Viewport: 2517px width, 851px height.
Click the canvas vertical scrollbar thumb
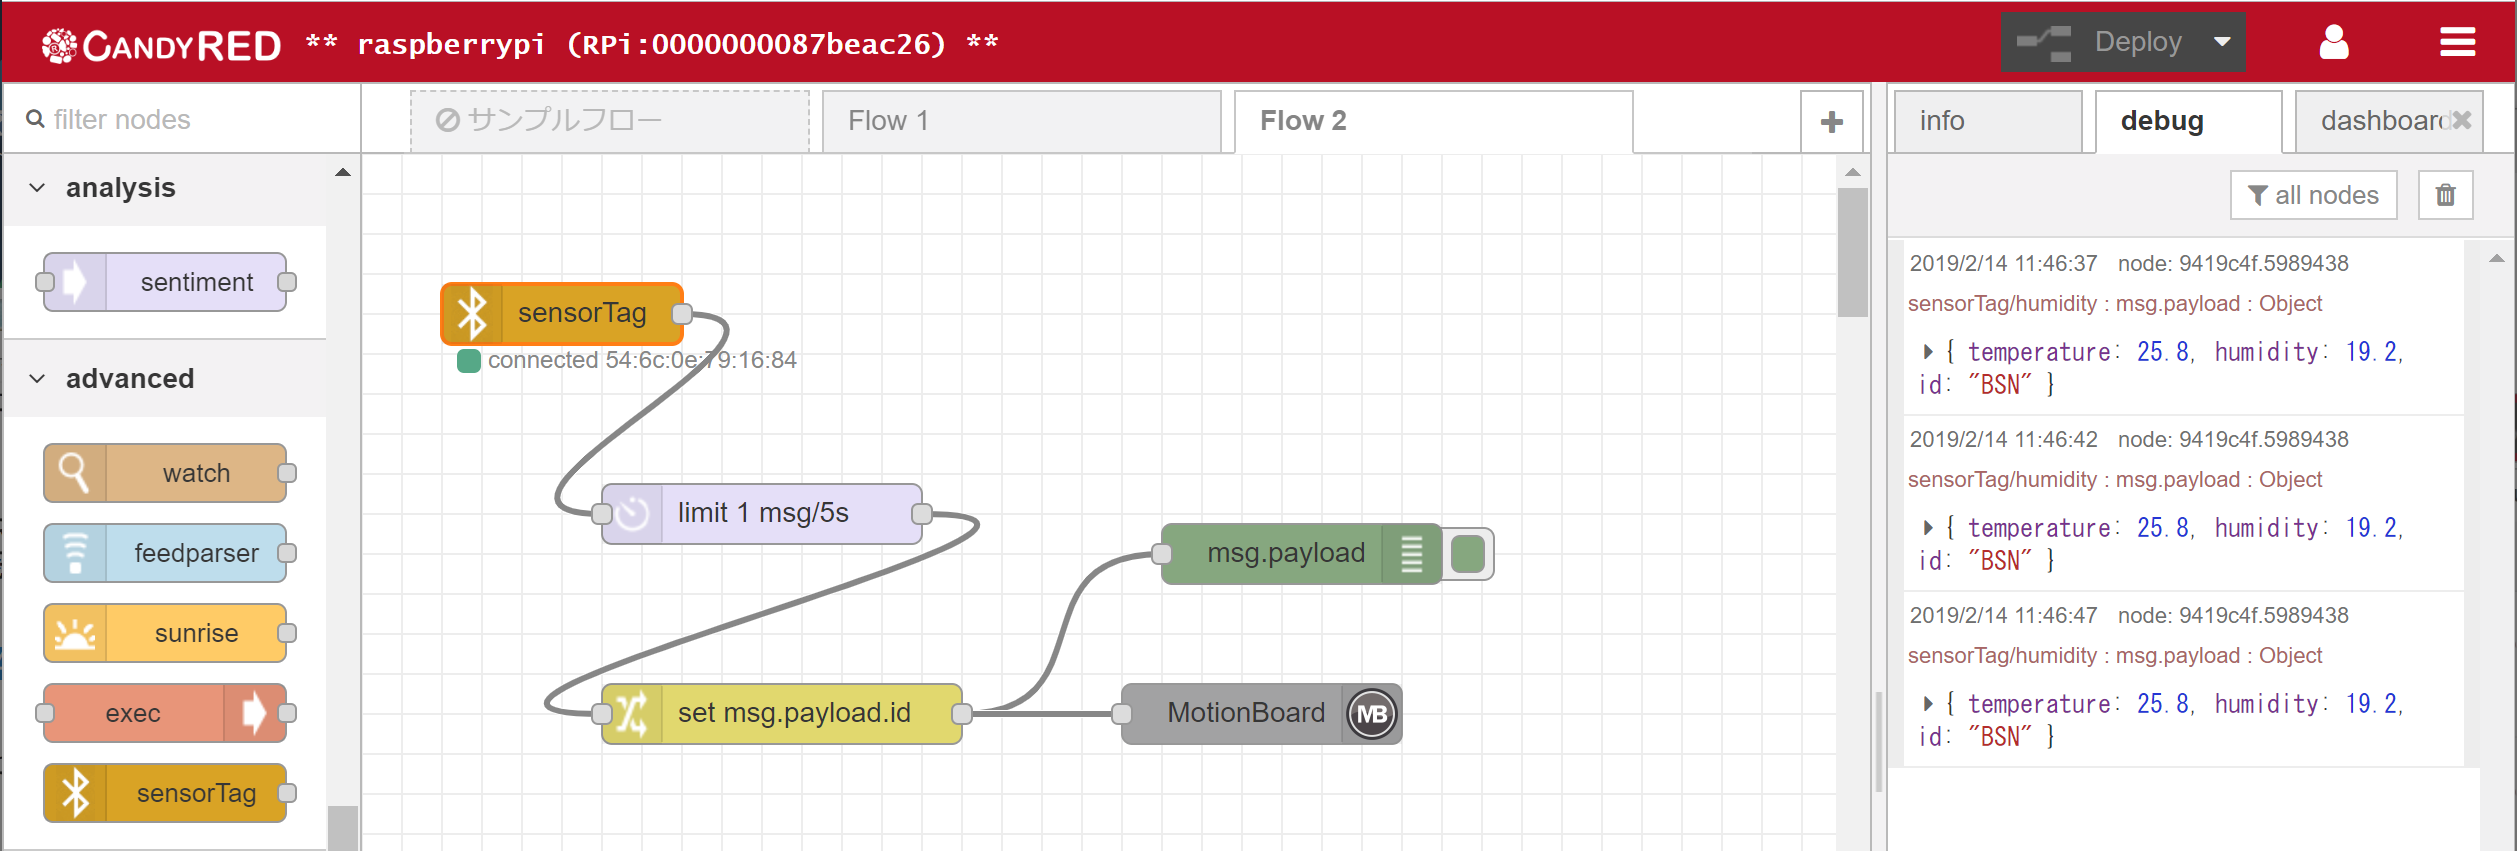(1852, 252)
